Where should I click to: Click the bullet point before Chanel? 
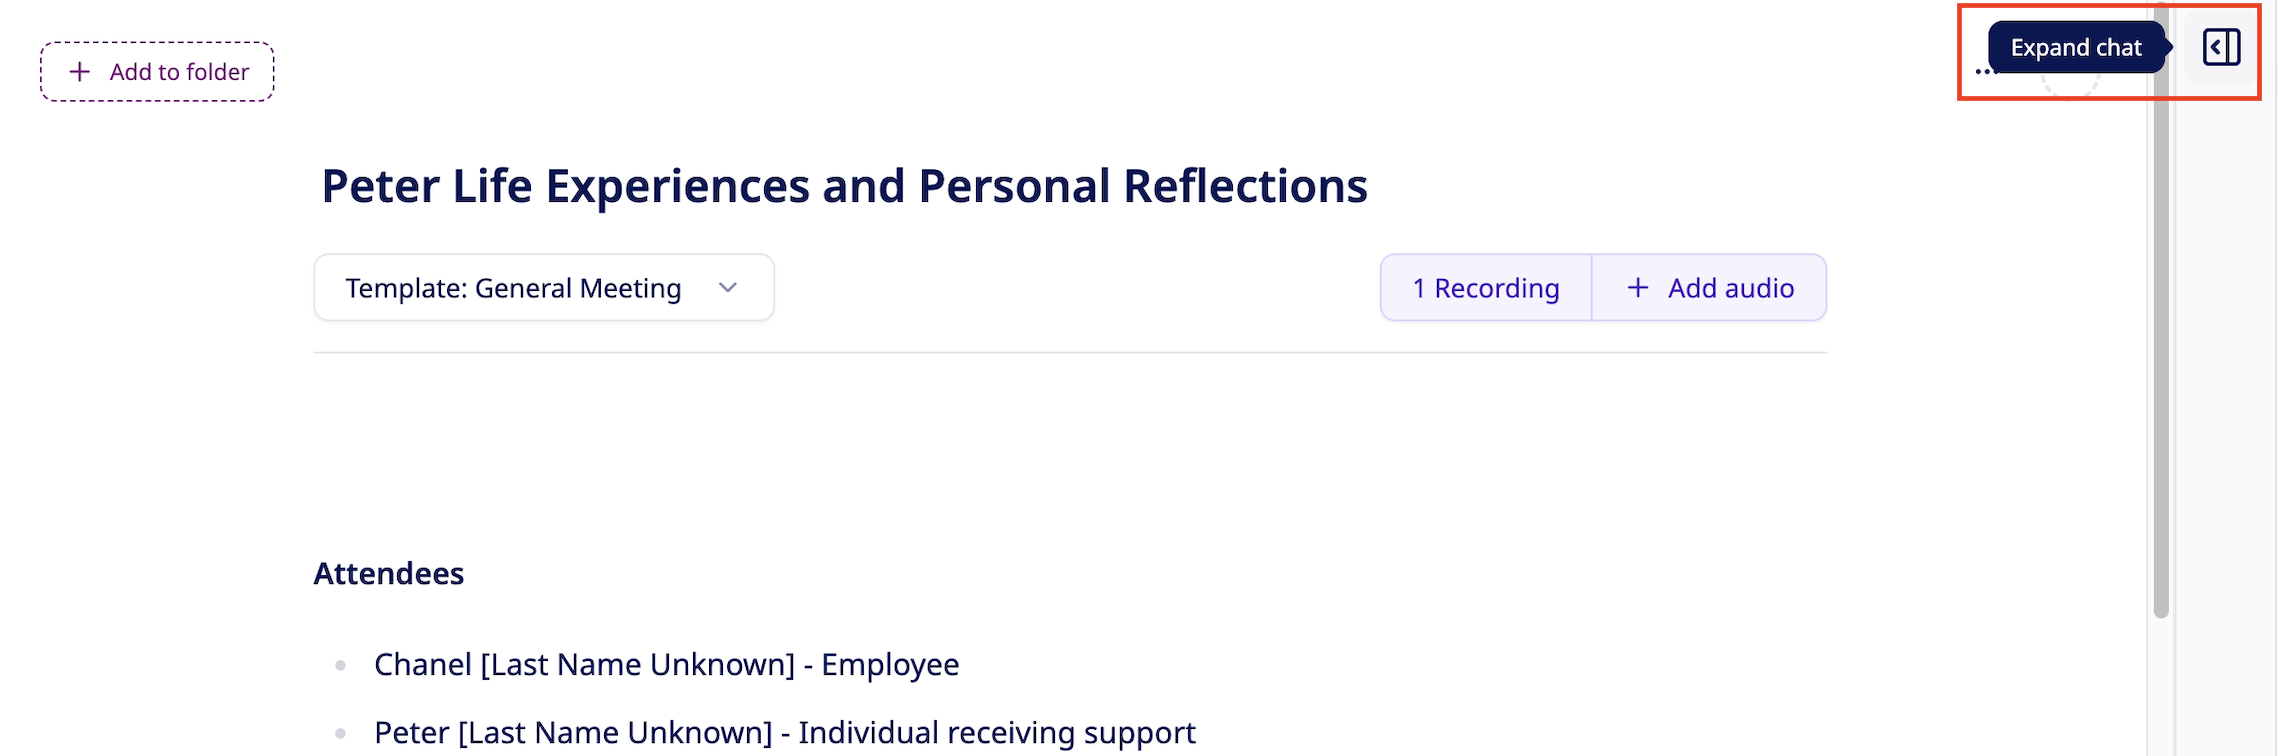point(341,665)
